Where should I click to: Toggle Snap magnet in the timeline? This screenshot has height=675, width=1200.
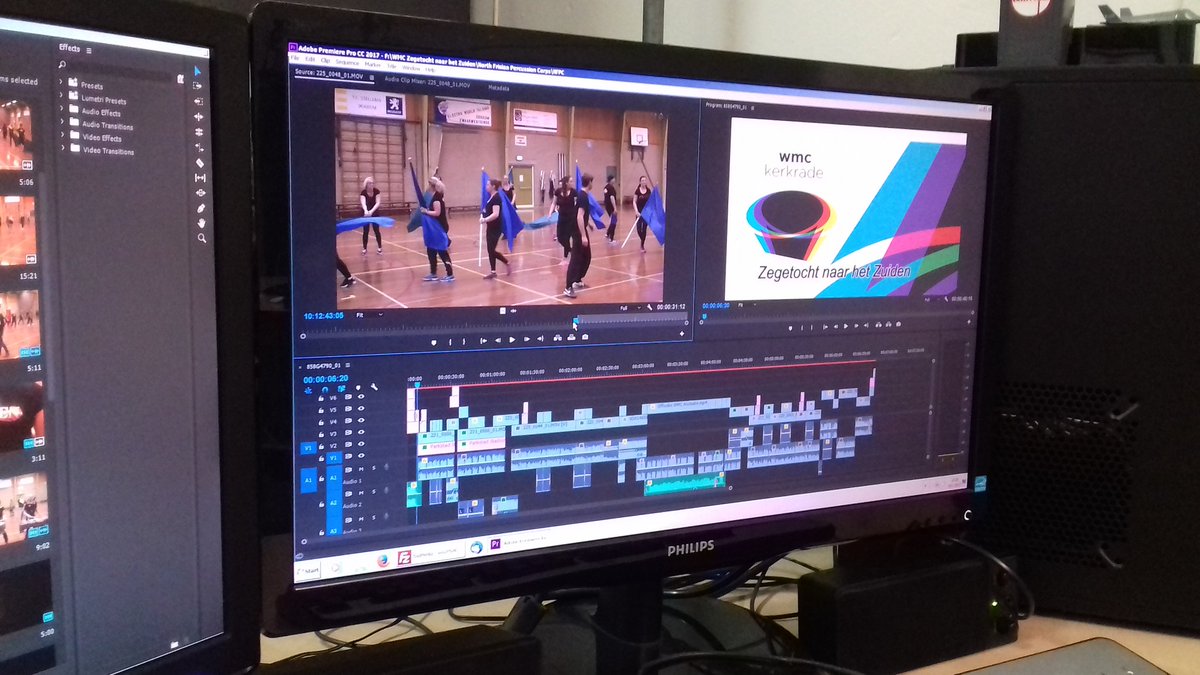[x=325, y=389]
